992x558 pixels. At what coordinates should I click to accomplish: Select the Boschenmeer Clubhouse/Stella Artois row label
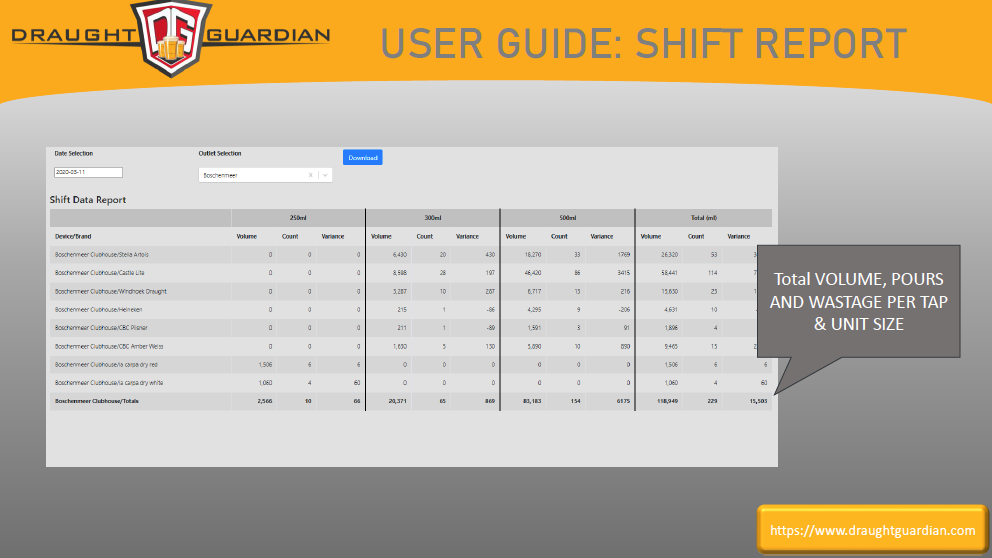[101, 255]
